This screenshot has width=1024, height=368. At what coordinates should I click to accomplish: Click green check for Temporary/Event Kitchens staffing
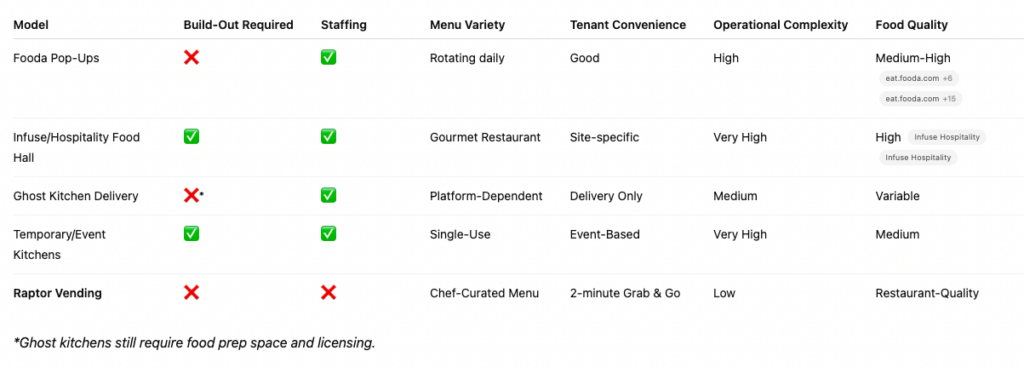328,234
